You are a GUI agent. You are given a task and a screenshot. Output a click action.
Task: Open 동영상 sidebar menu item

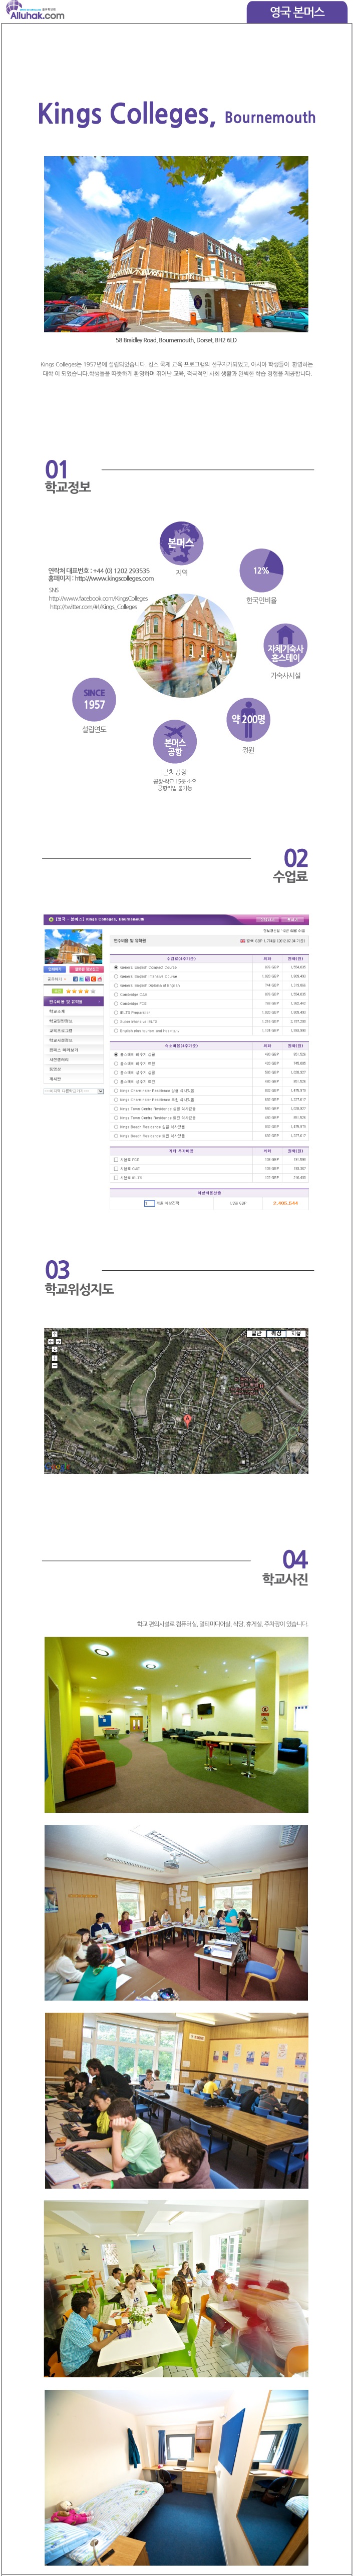pos(74,1069)
